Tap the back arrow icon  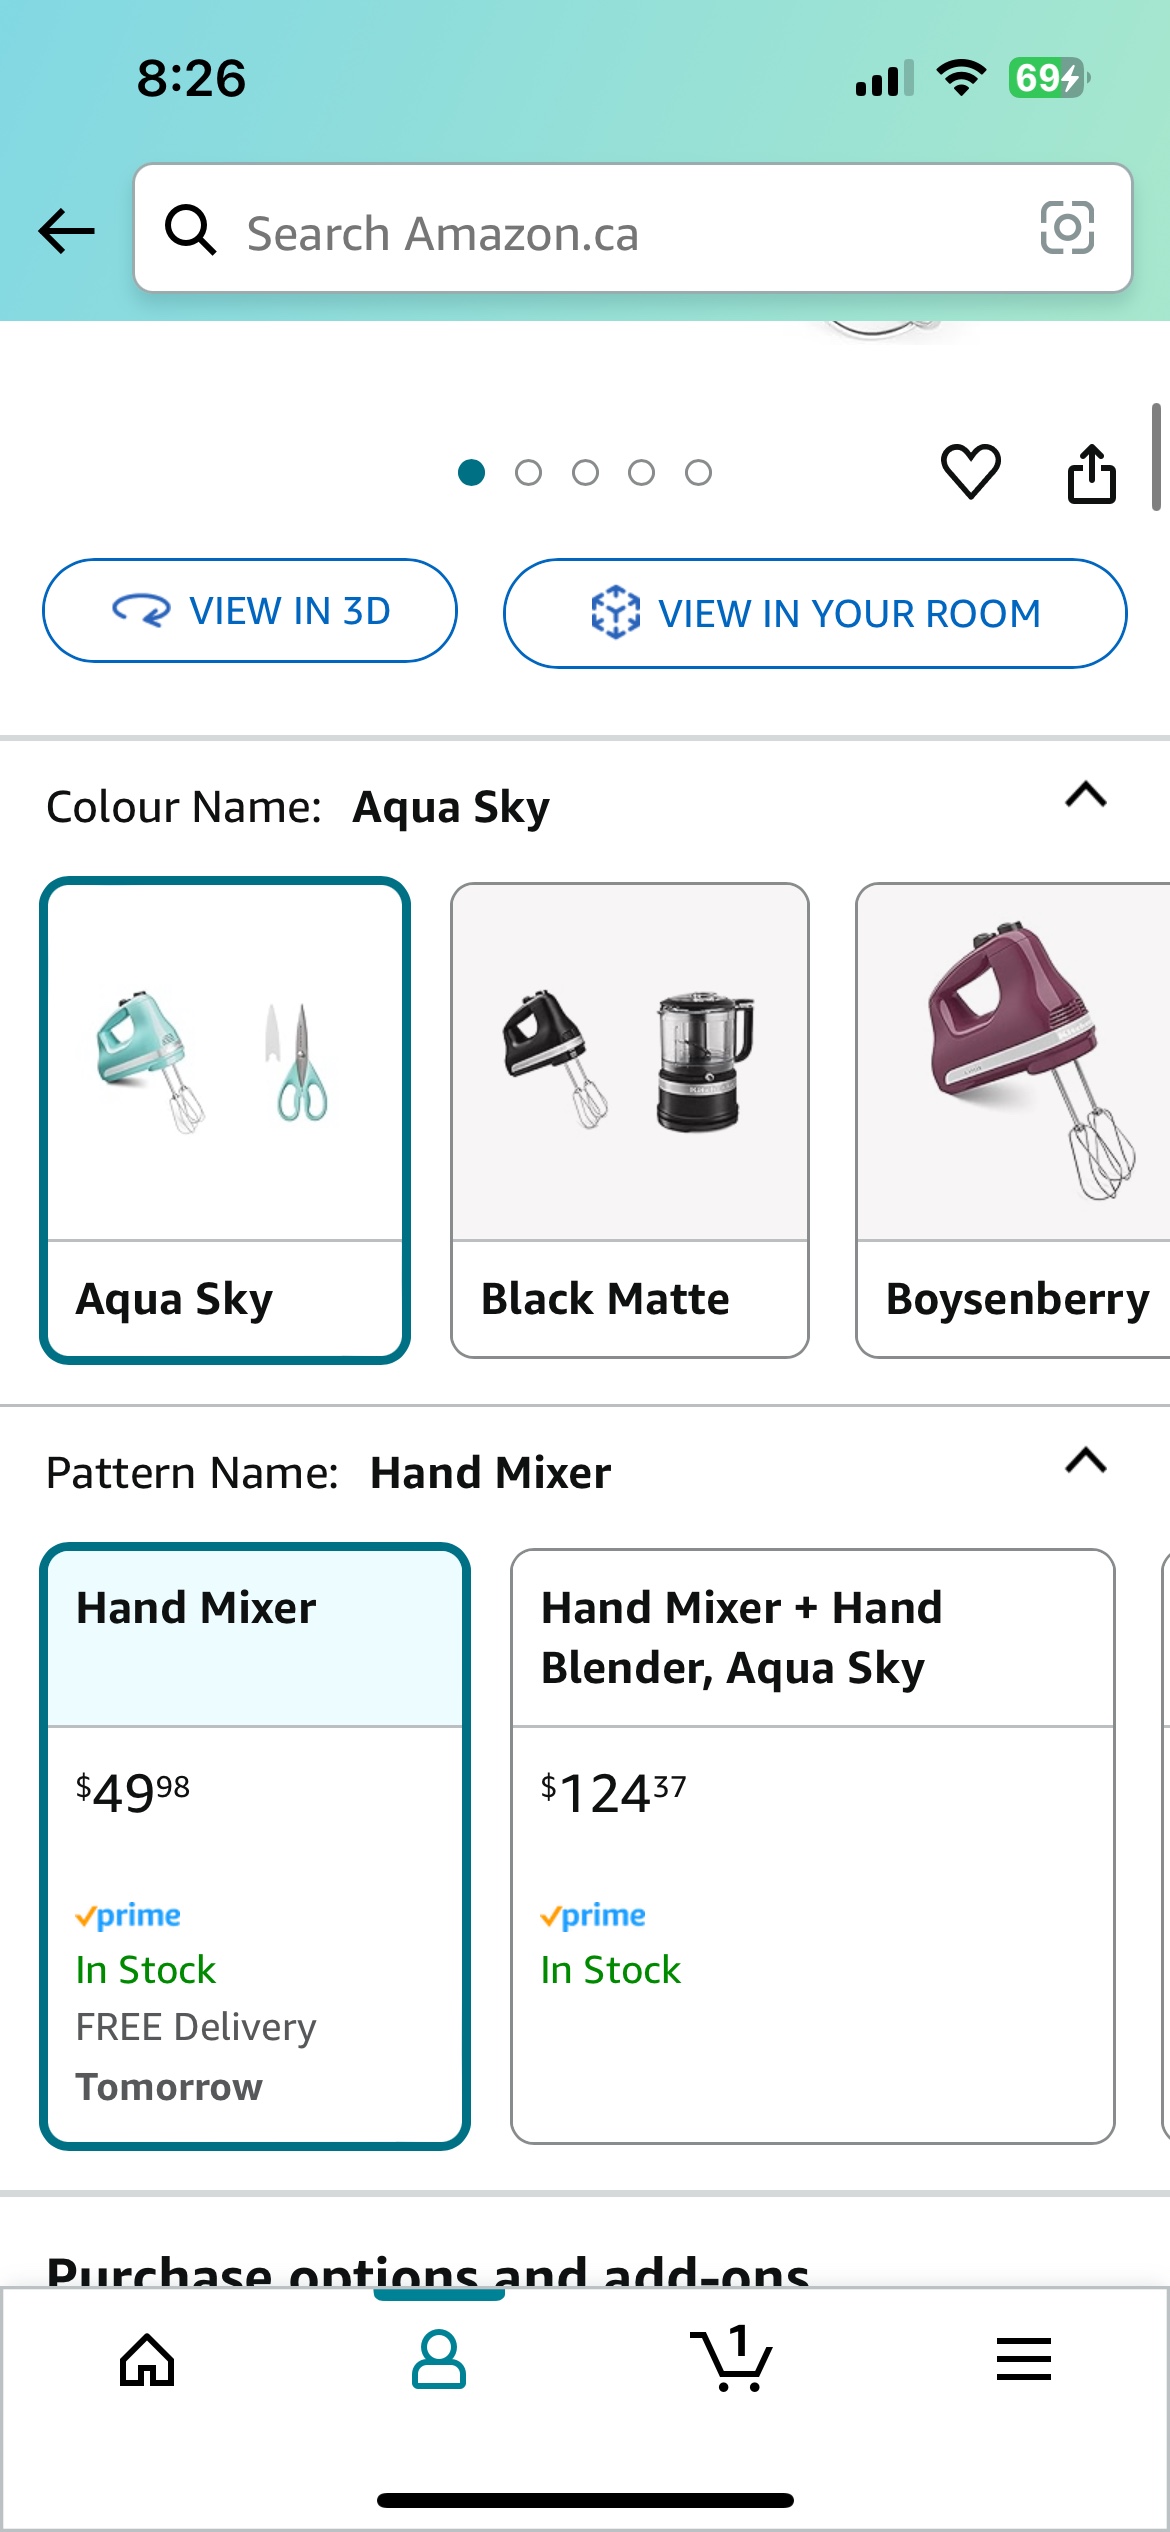pyautogui.click(x=66, y=231)
